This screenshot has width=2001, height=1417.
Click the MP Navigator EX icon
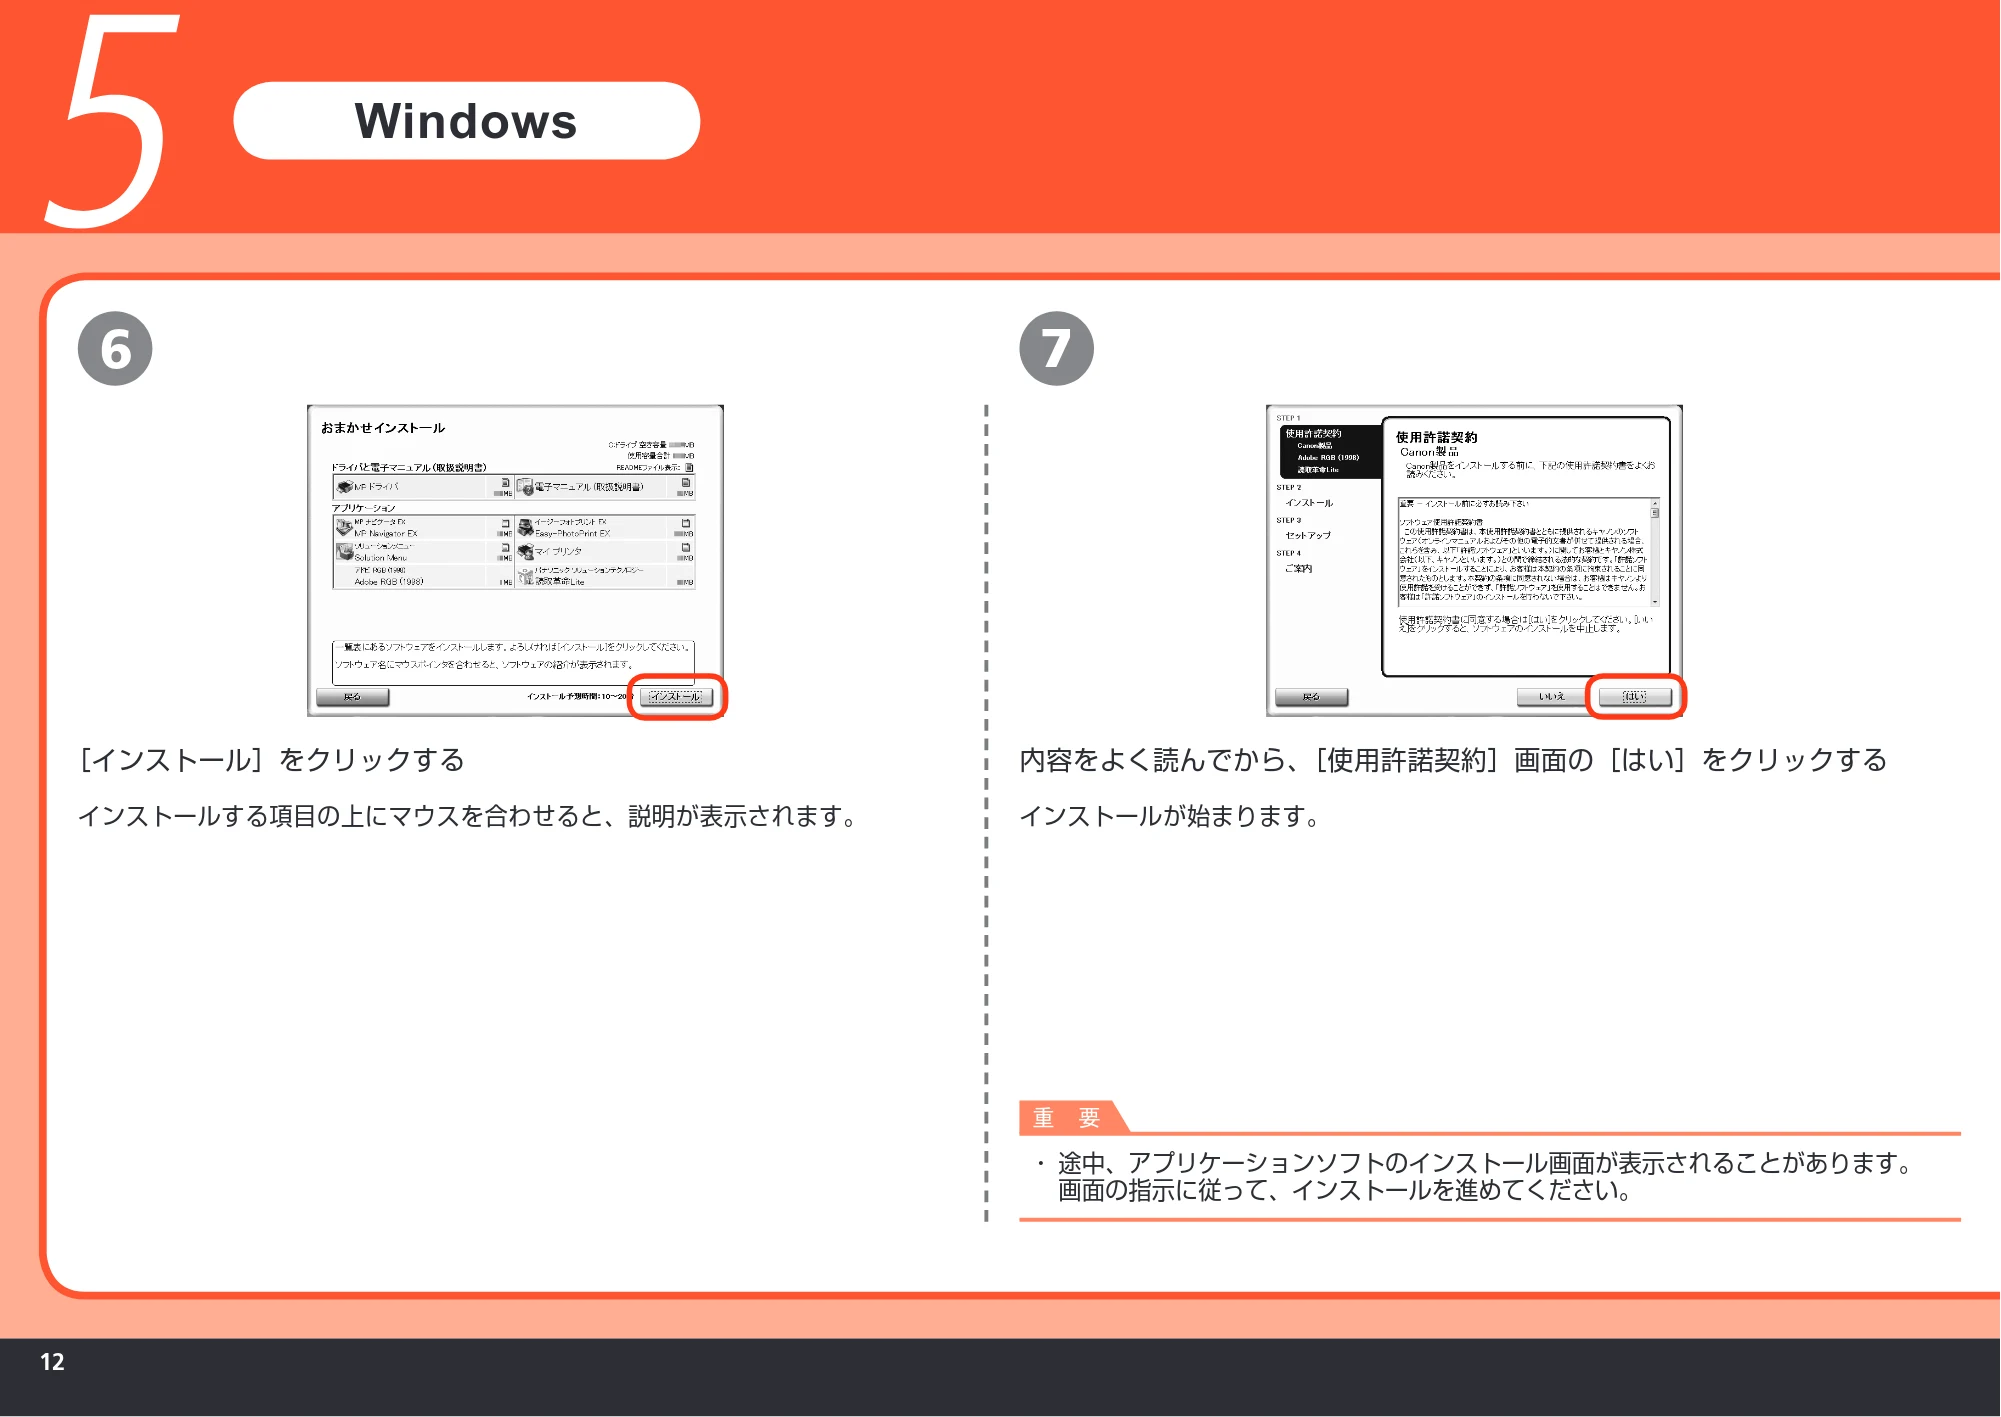344,527
